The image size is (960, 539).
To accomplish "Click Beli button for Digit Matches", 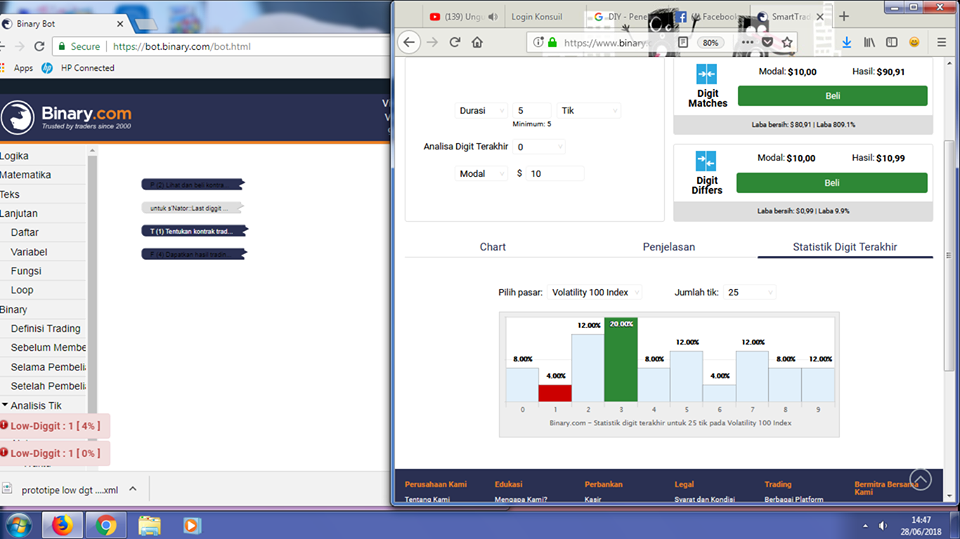I will [x=832, y=96].
